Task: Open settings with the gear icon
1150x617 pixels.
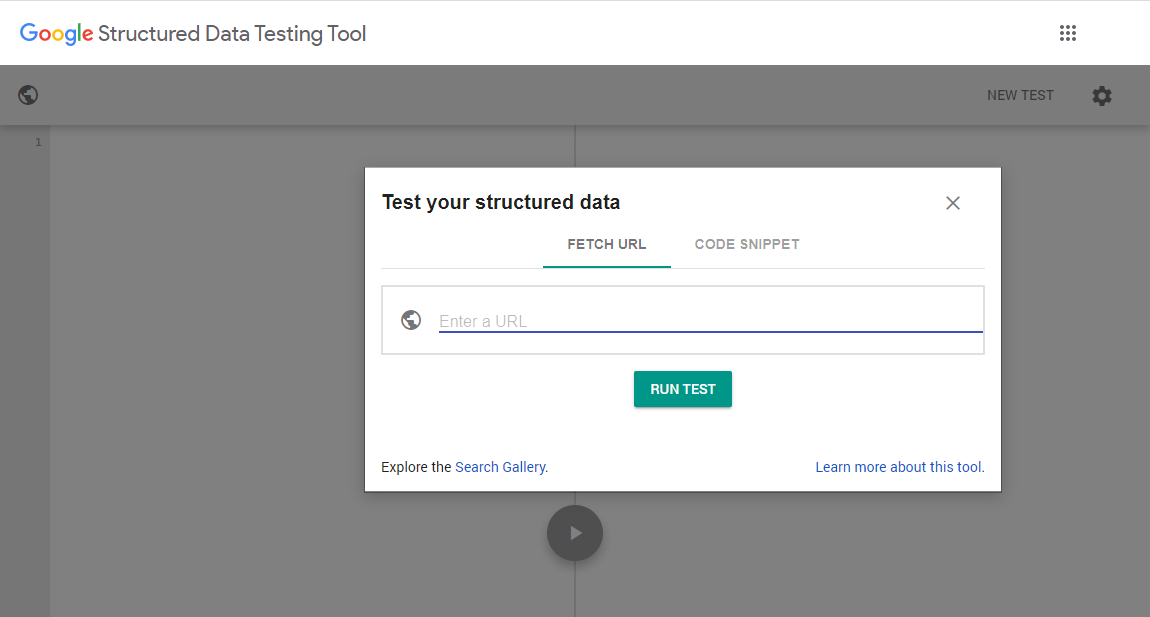Action: click(1102, 95)
